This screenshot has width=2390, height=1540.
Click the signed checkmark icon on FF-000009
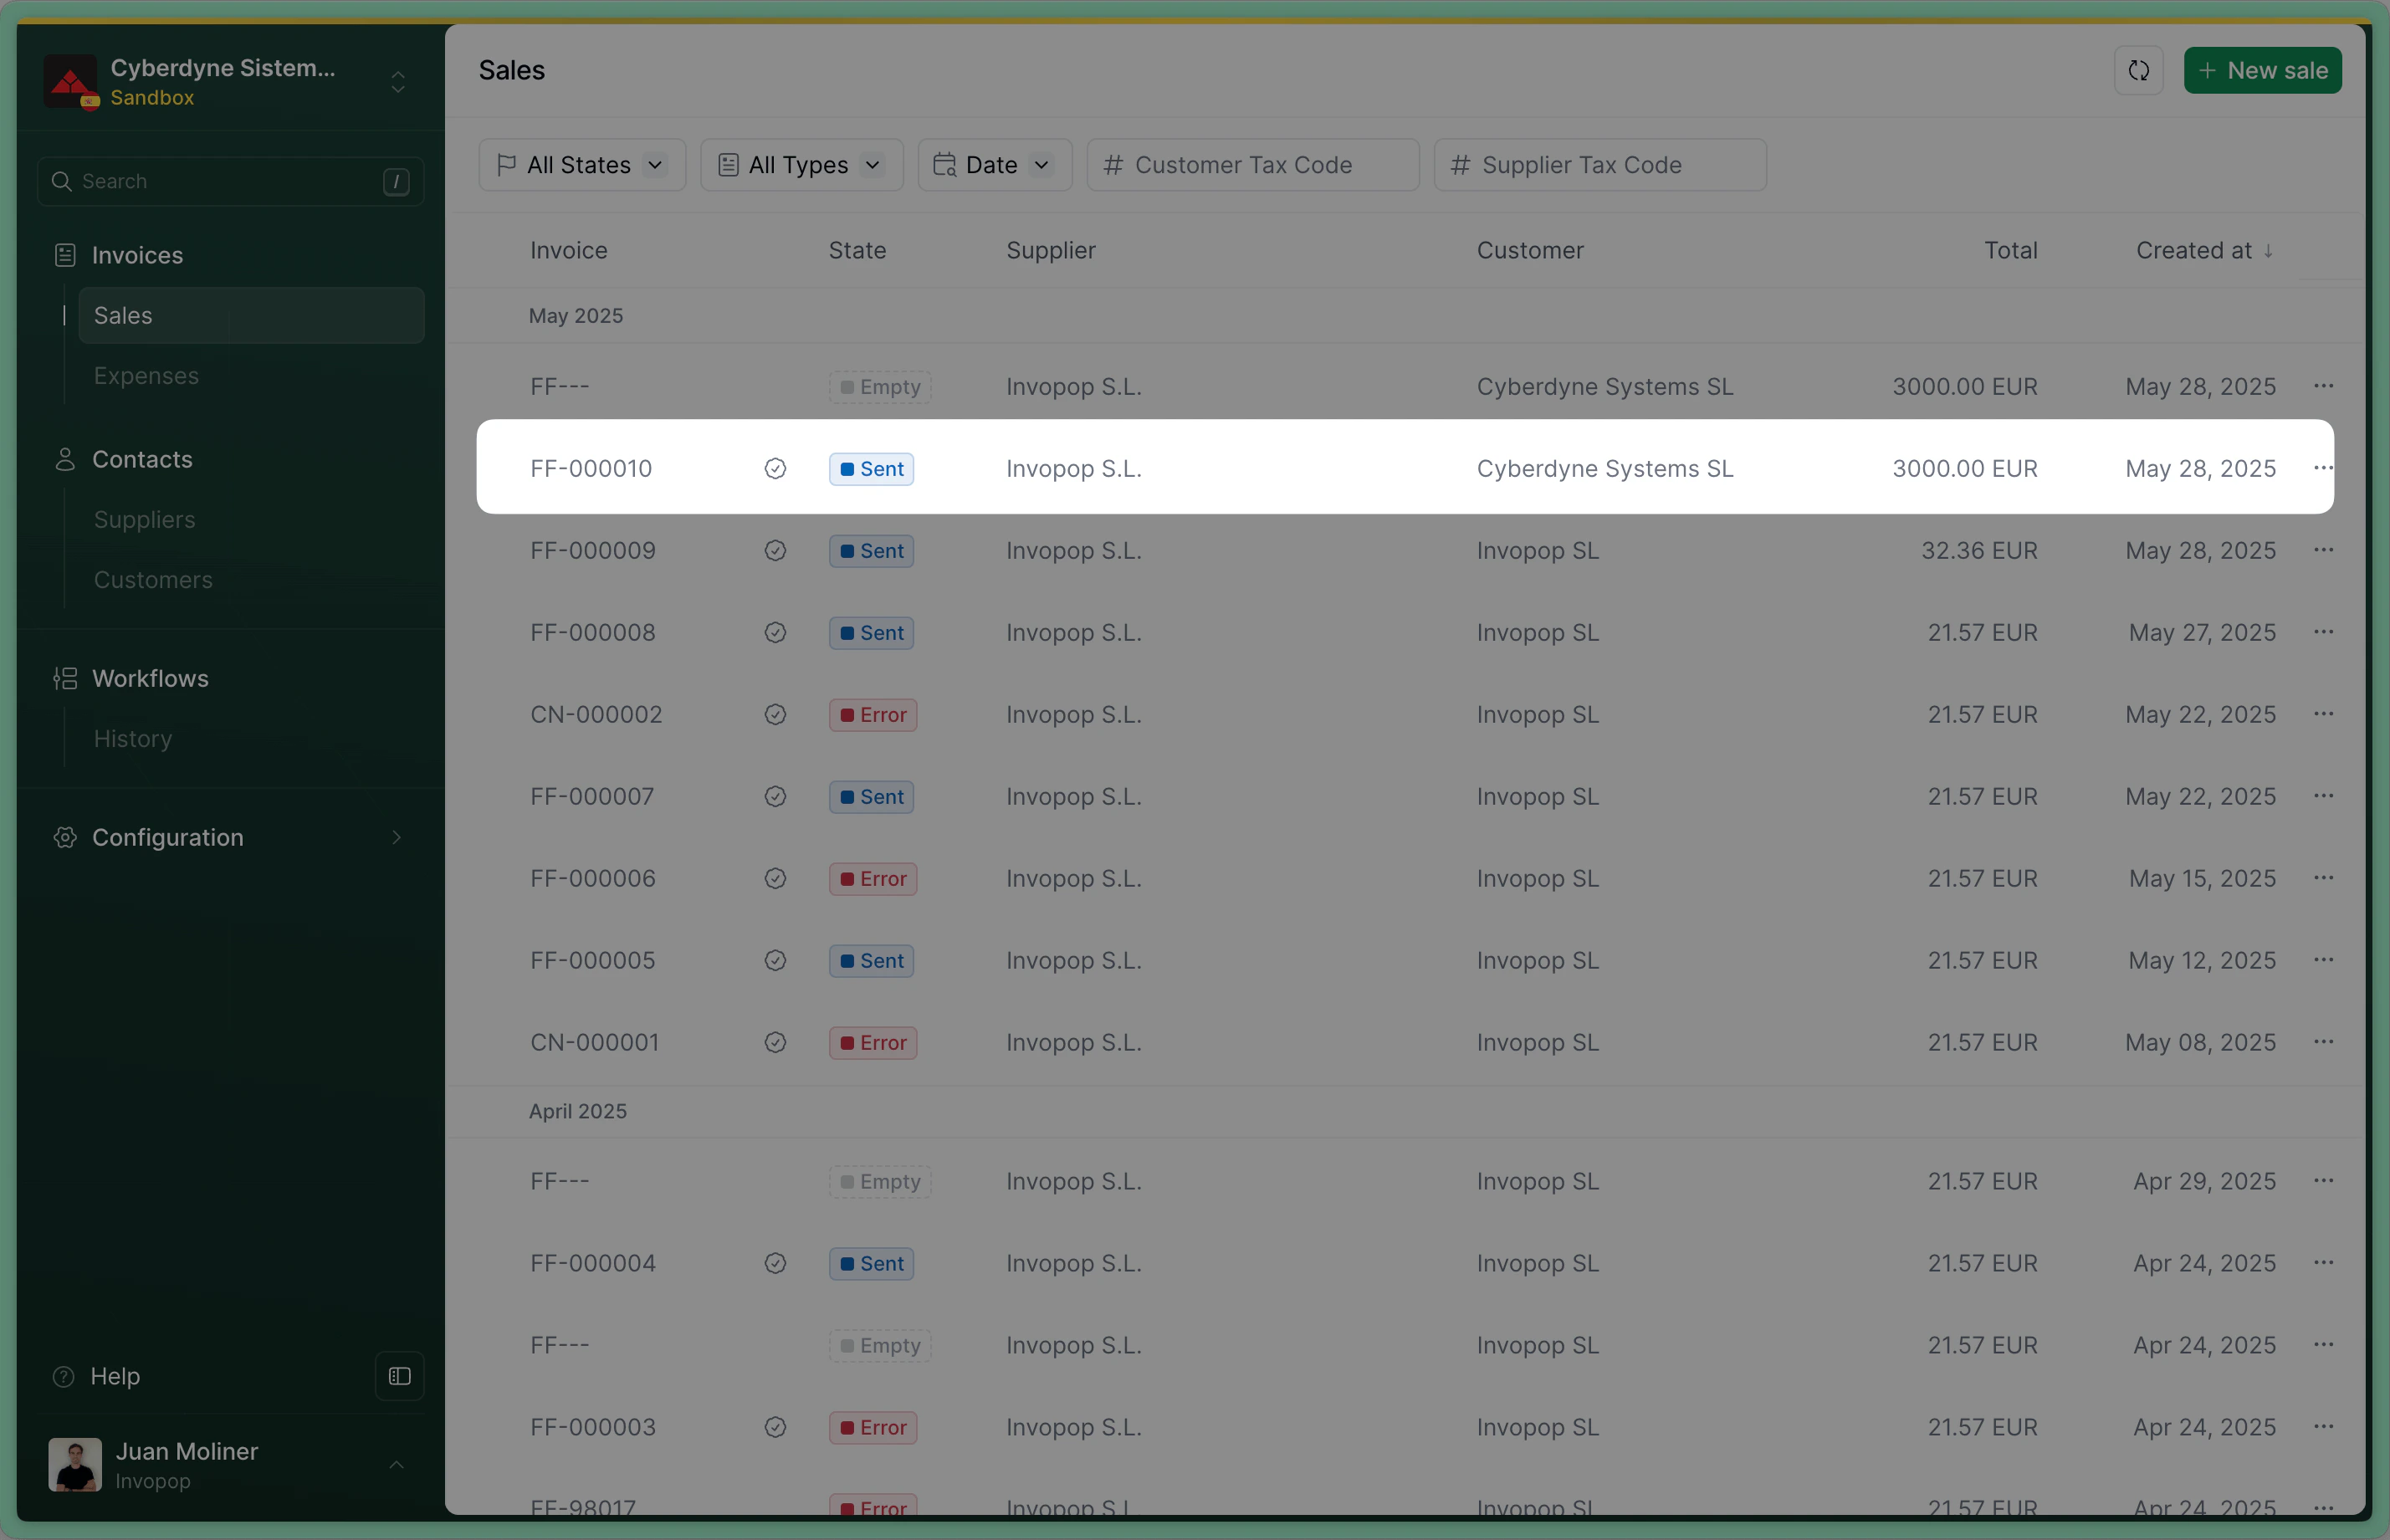(x=775, y=551)
